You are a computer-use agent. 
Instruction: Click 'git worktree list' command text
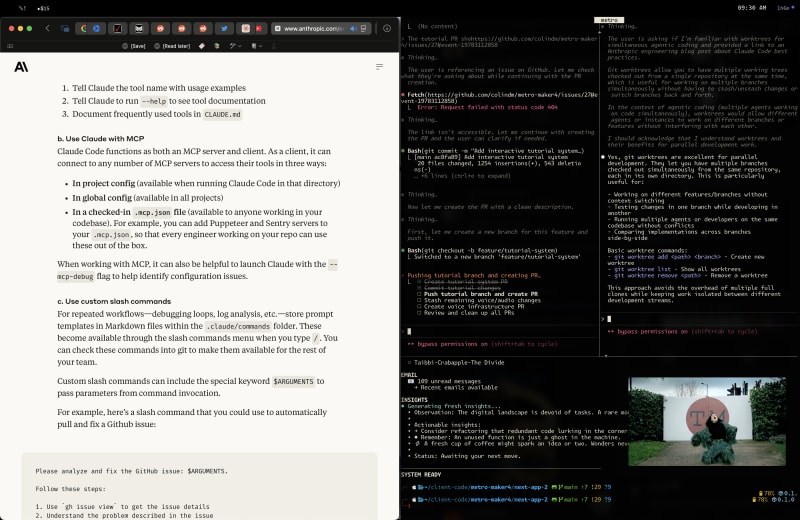coord(642,269)
